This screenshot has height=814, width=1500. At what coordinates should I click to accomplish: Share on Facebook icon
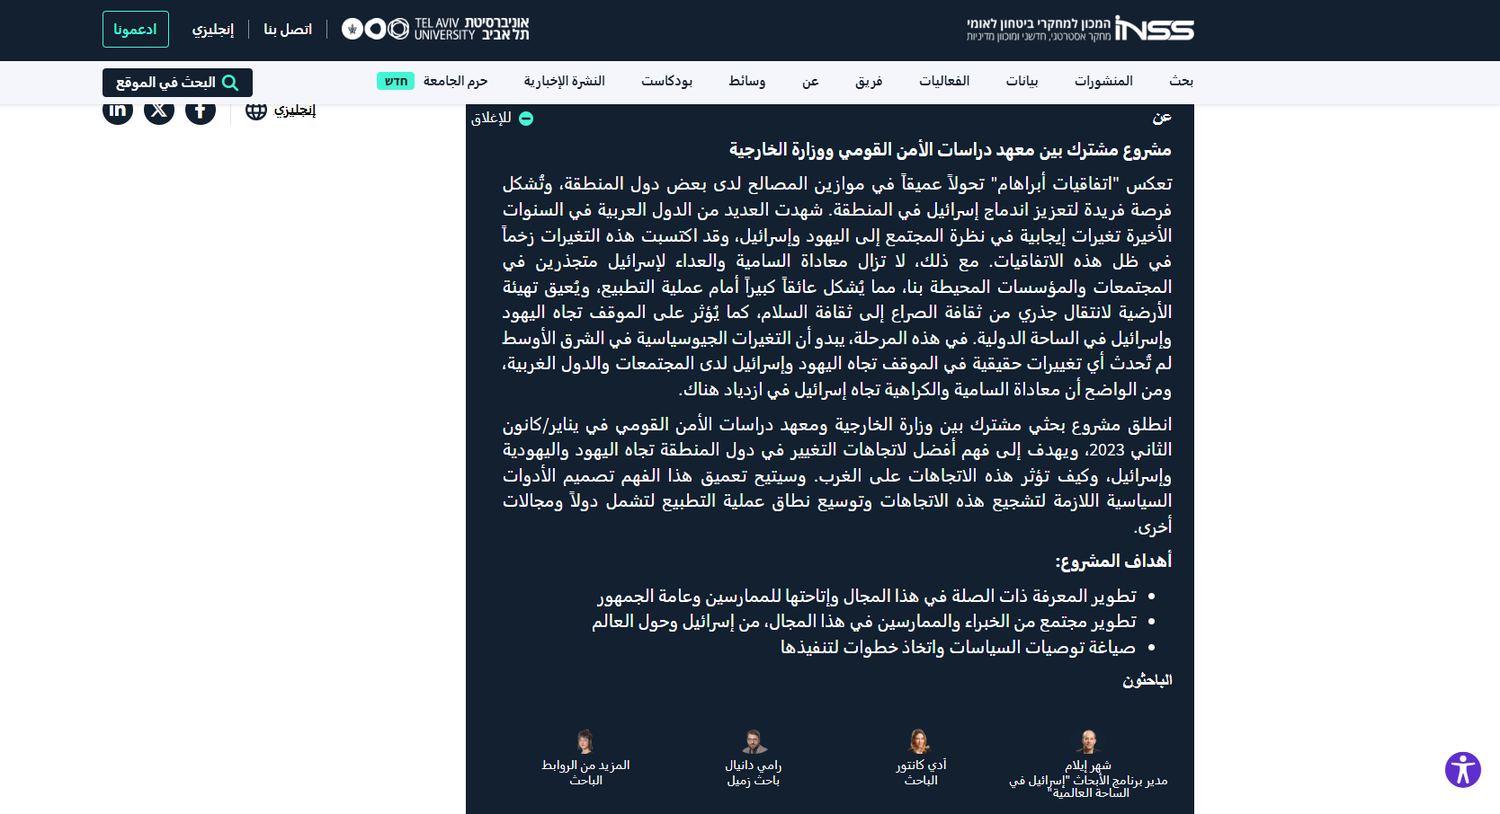point(200,110)
